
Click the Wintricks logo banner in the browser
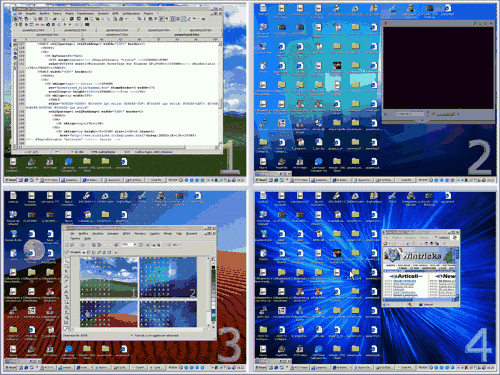(x=421, y=256)
